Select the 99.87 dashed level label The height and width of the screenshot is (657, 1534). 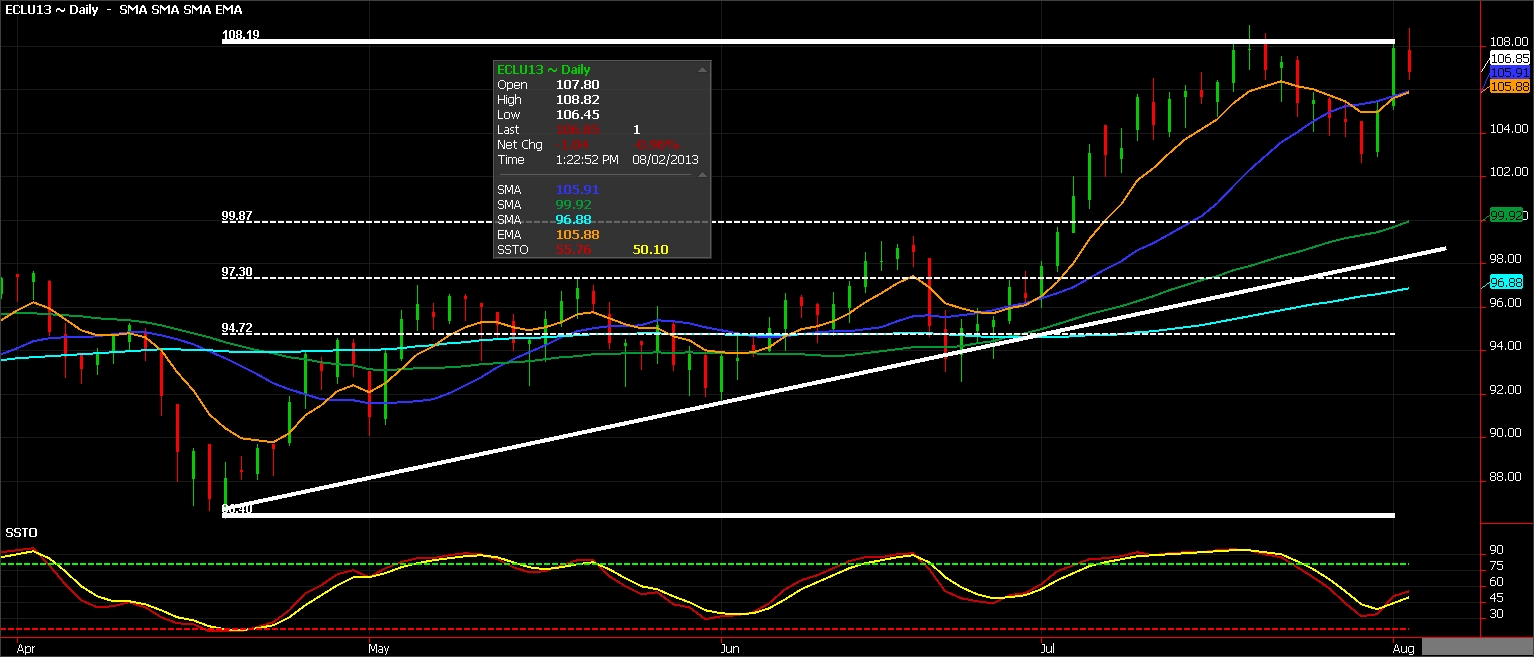point(237,216)
